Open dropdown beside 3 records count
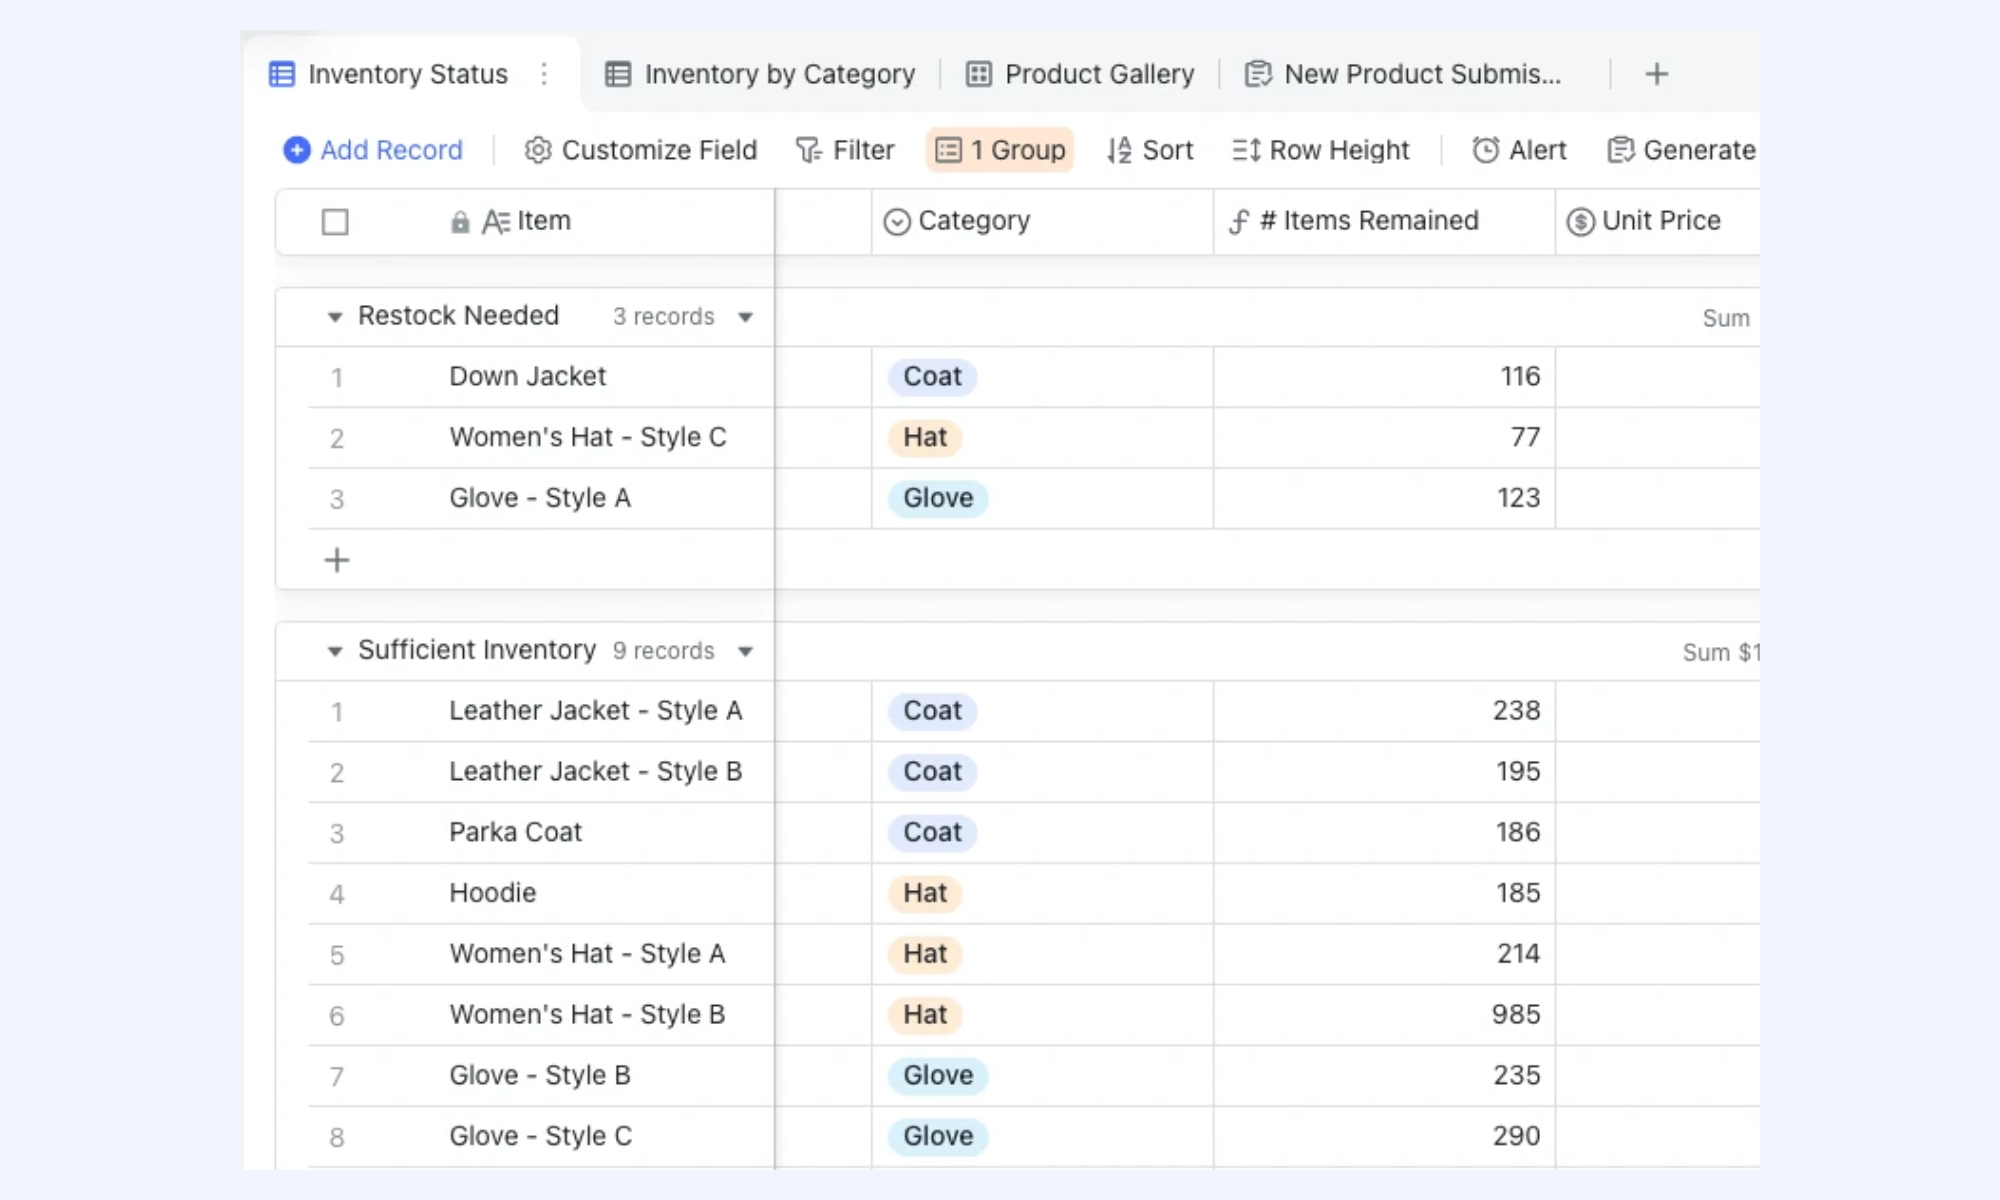 click(745, 317)
